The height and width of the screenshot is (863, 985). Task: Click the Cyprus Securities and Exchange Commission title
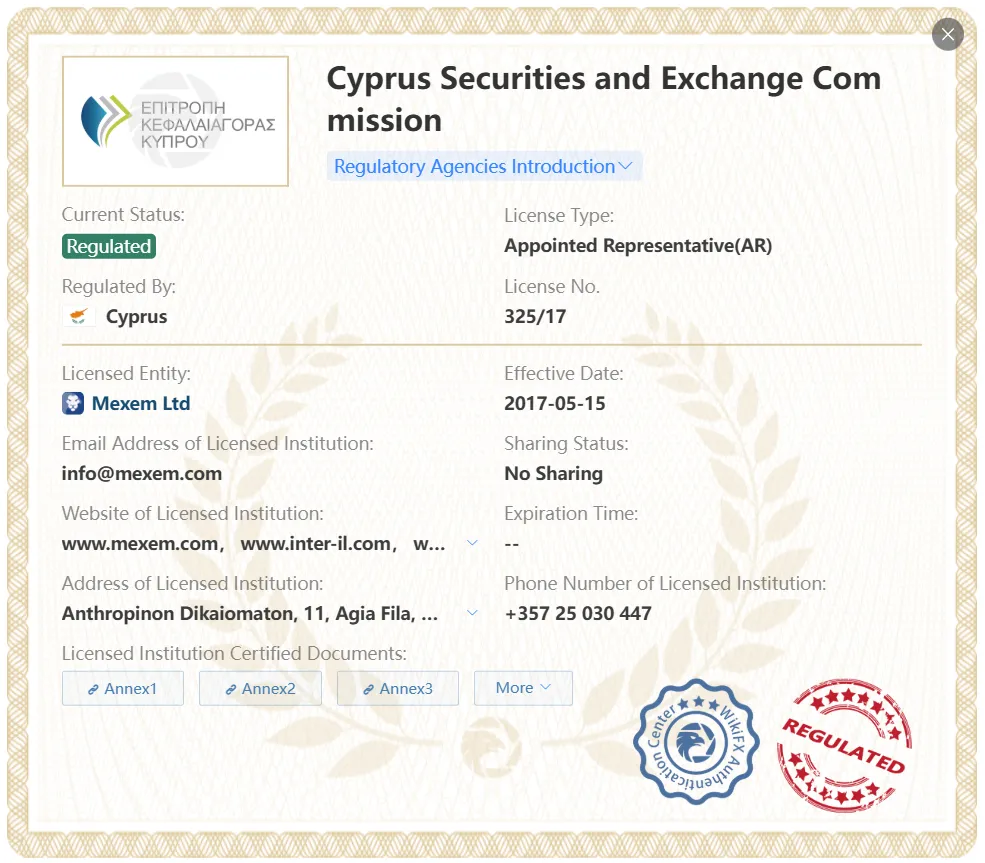[x=604, y=99]
